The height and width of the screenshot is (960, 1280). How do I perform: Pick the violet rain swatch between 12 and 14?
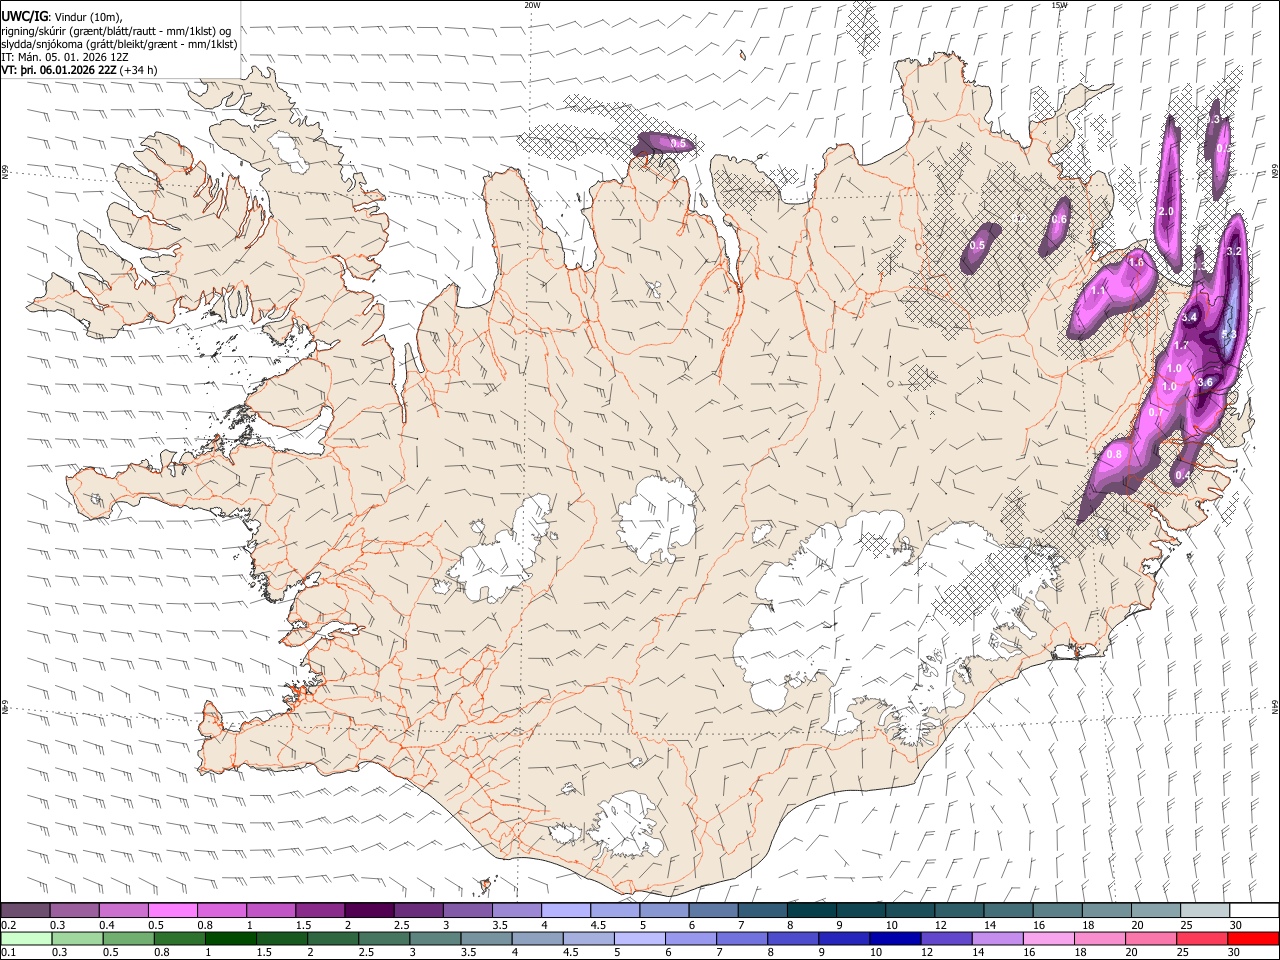tap(945, 938)
